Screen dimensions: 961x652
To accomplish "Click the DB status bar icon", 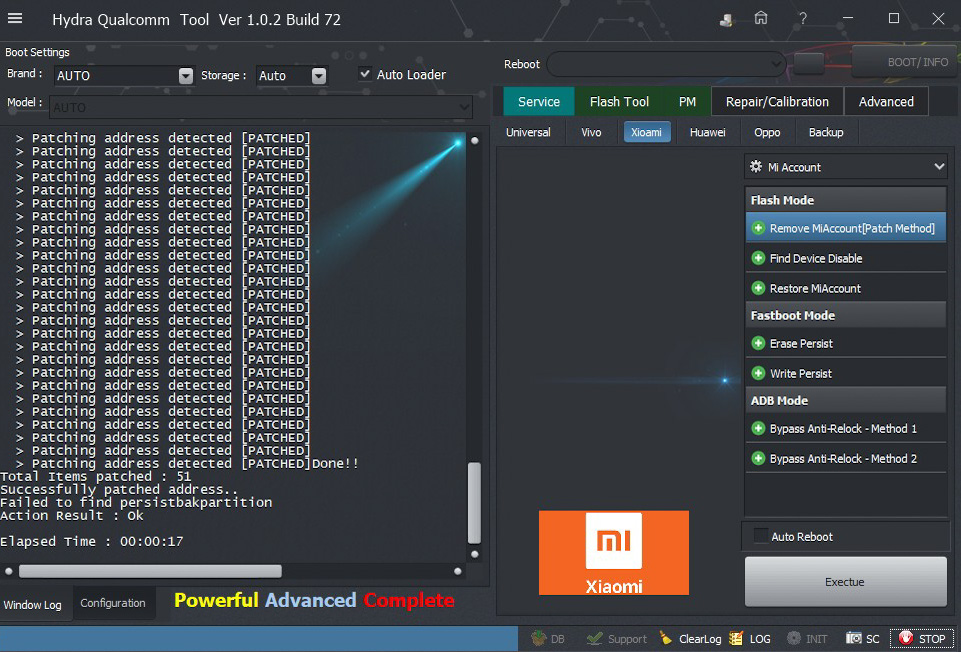I will click(547, 639).
